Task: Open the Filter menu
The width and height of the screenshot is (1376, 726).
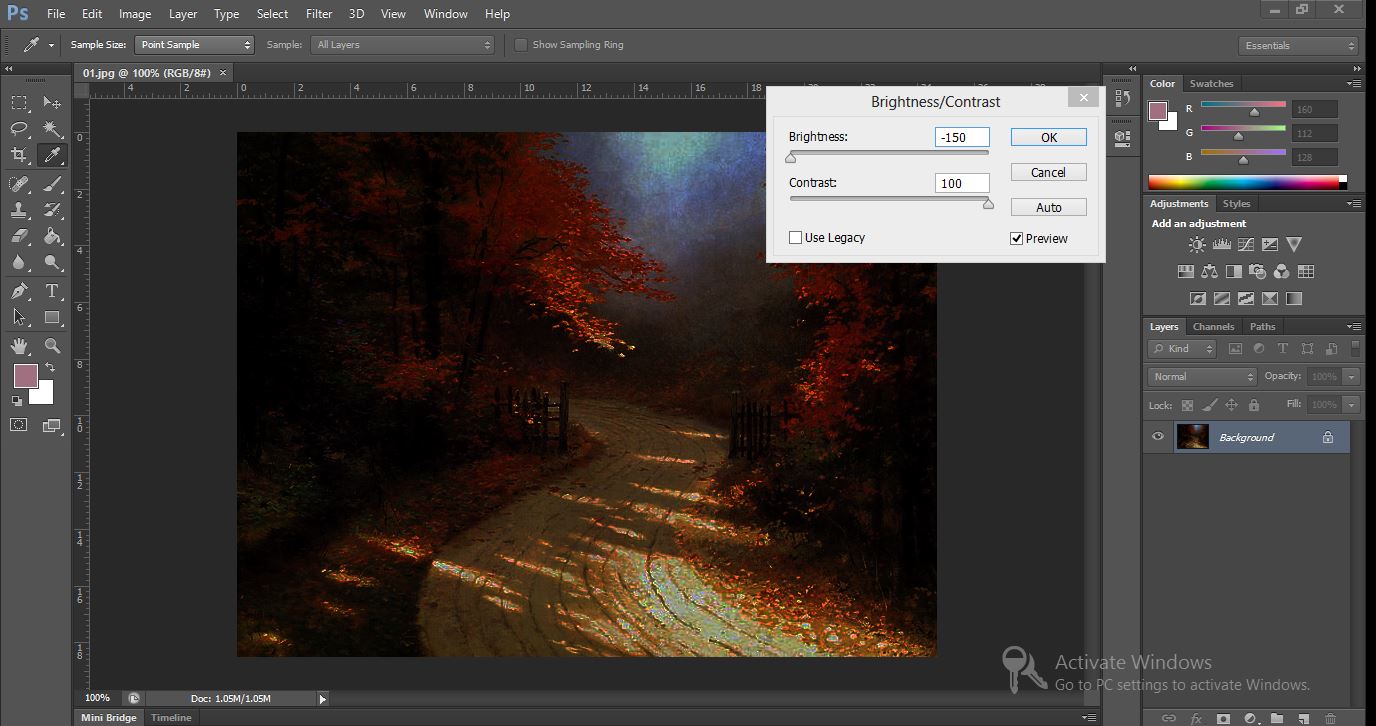Action: [x=319, y=14]
